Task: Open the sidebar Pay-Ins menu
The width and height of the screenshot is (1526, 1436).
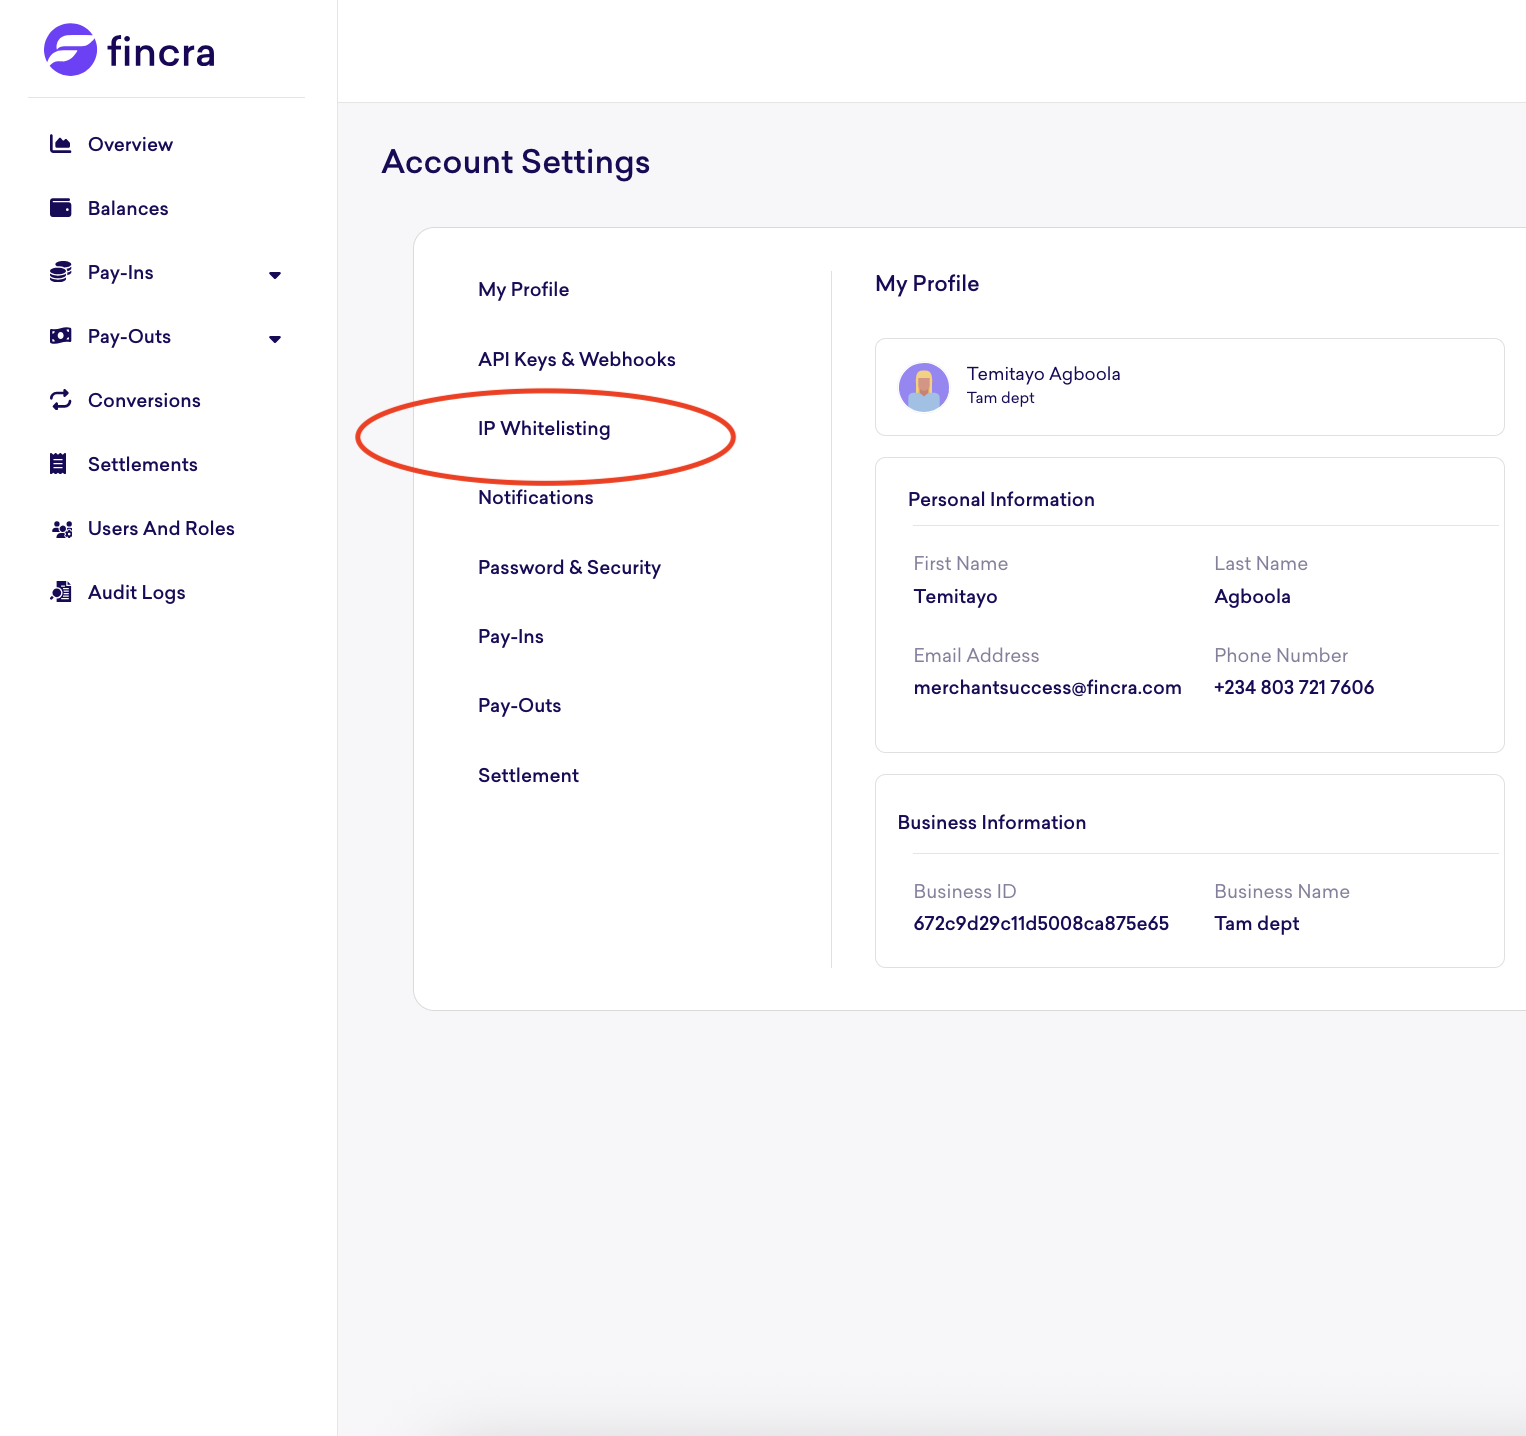Action: tap(121, 272)
